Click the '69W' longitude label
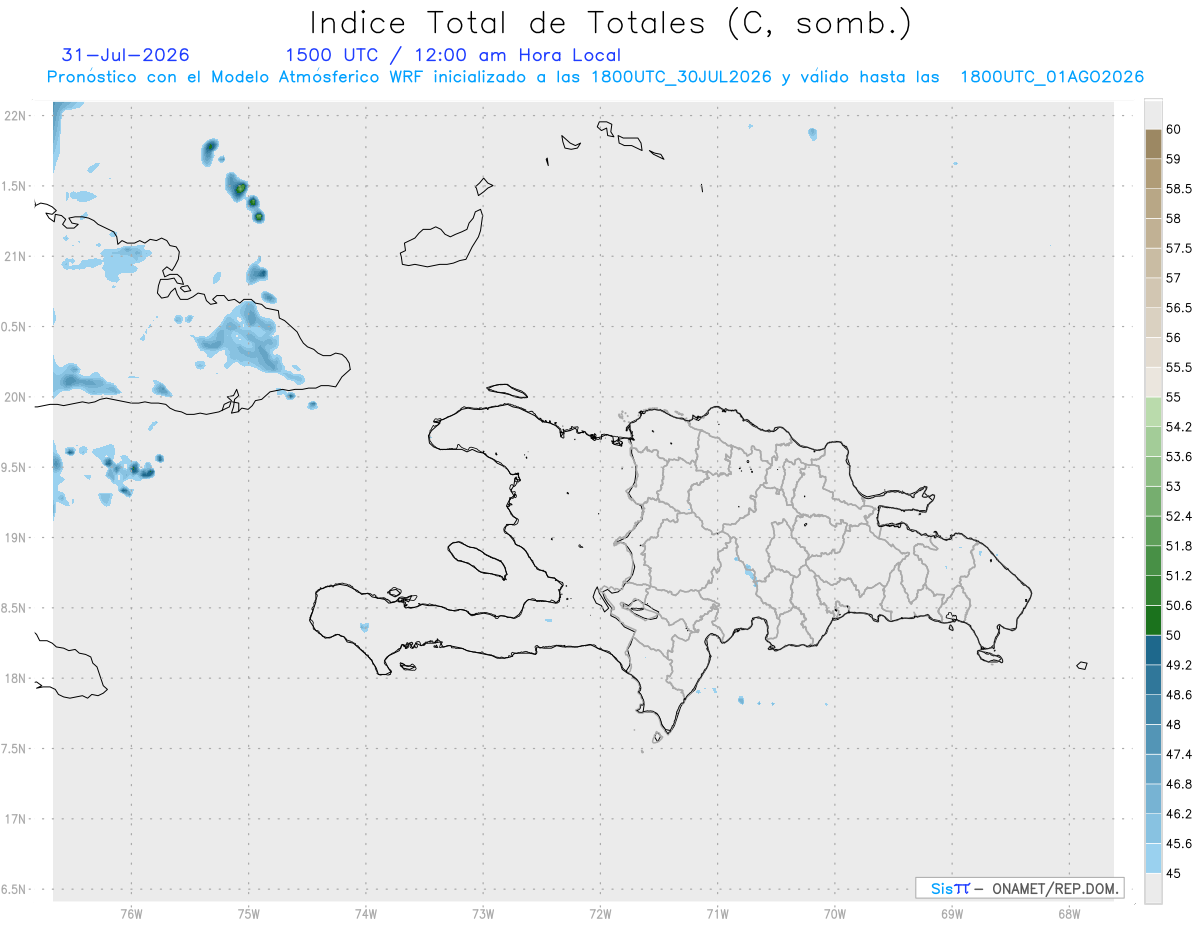Viewport: 1200px width, 927px height. (951, 913)
